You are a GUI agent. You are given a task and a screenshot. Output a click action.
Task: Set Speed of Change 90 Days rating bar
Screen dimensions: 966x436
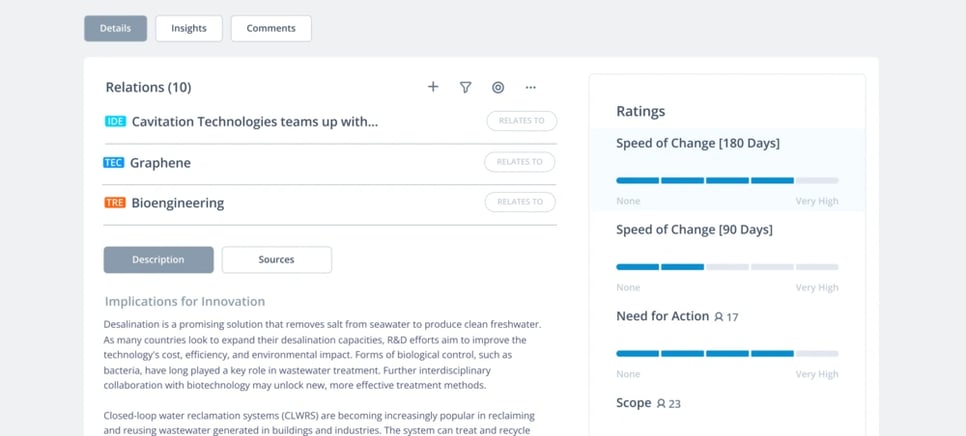pos(727,267)
